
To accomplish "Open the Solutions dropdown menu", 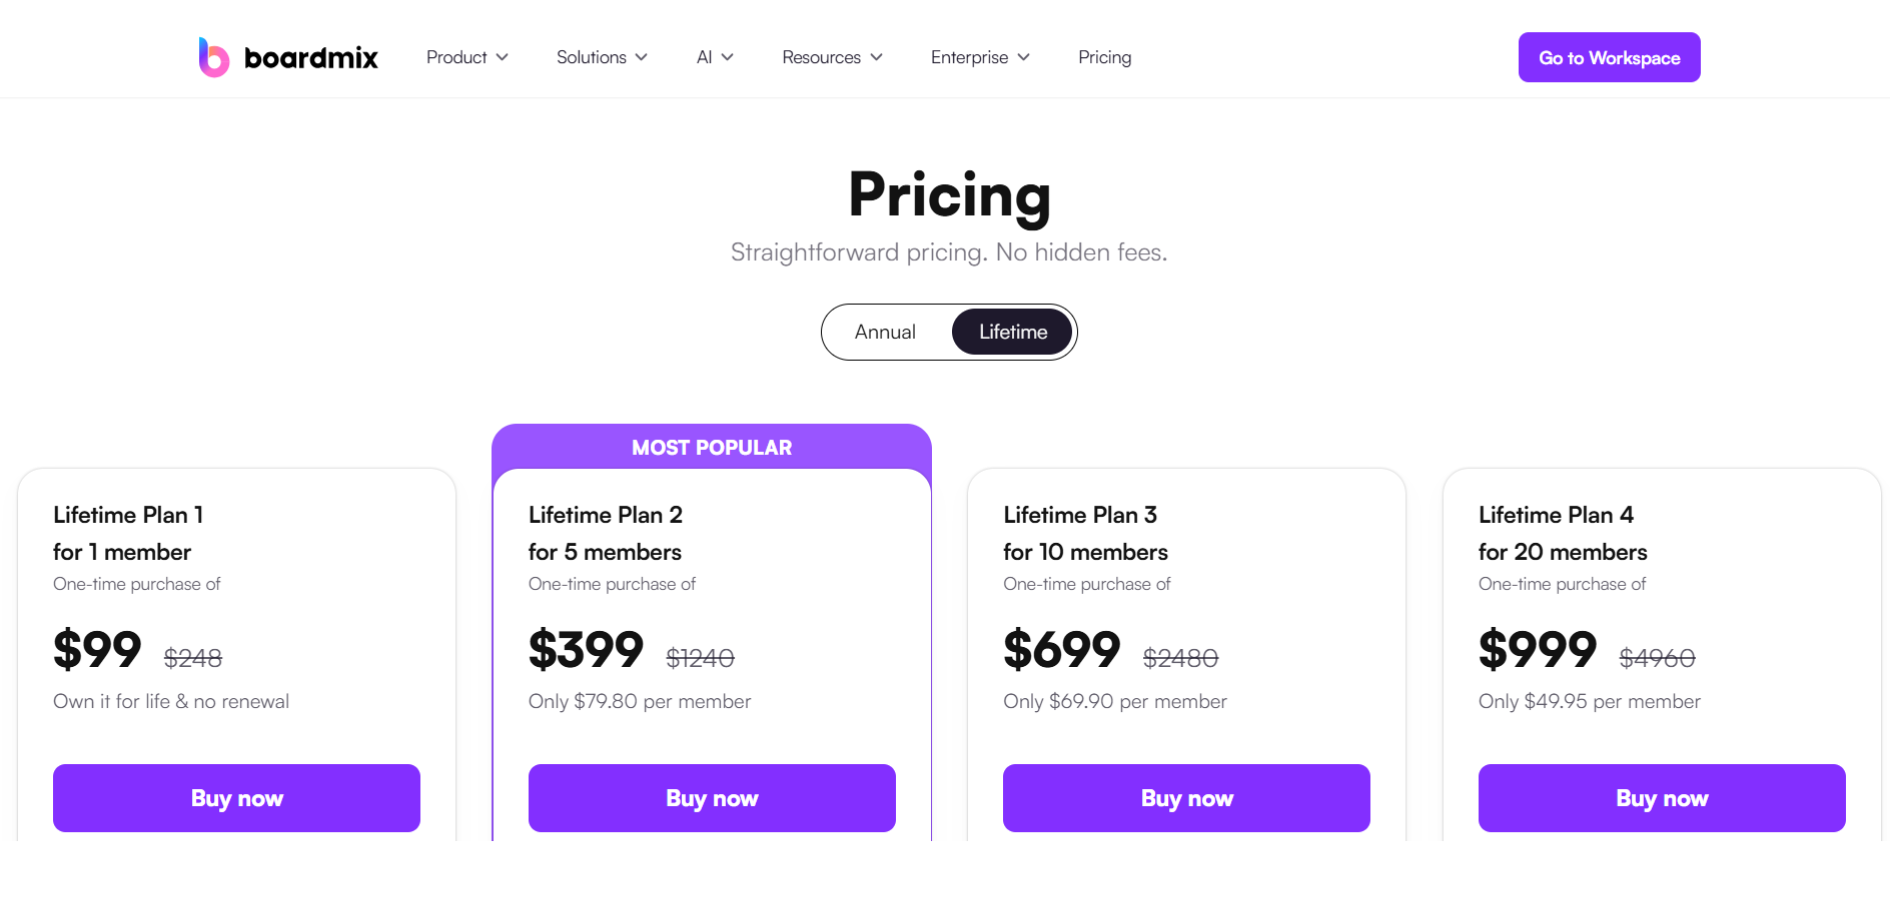I will (x=601, y=58).
